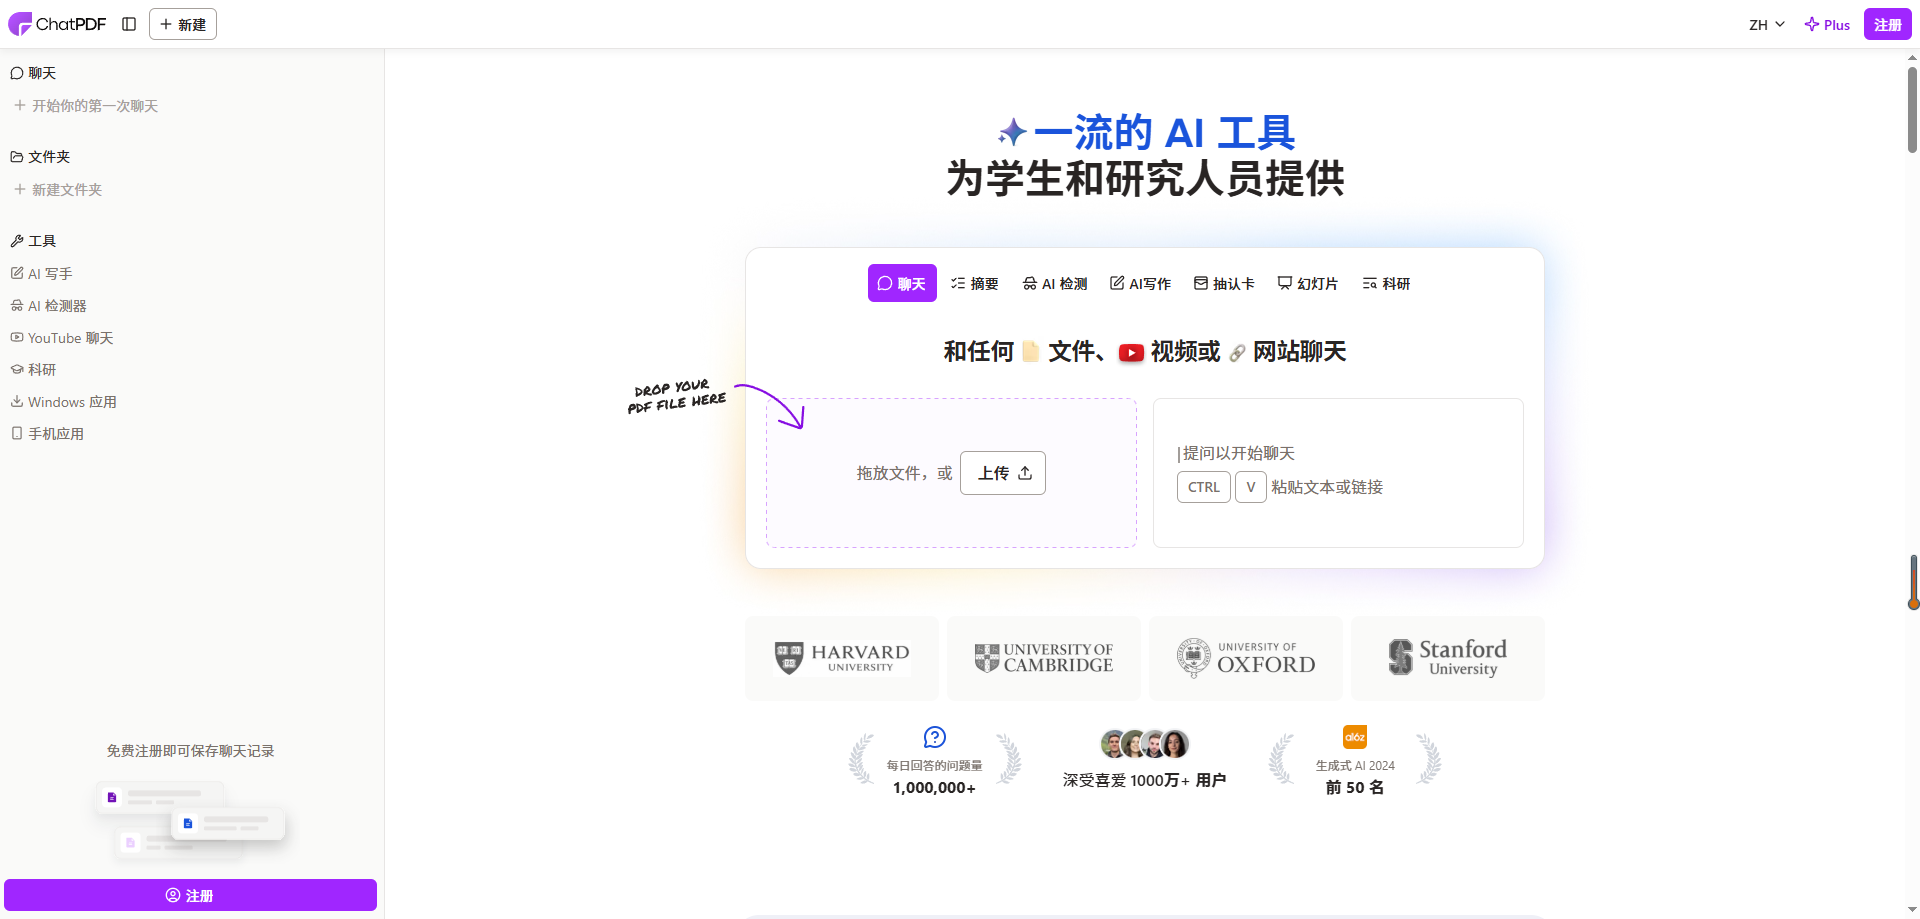The width and height of the screenshot is (1920, 919).
Task: Switch to the 摘要 tab
Action: pyautogui.click(x=975, y=284)
